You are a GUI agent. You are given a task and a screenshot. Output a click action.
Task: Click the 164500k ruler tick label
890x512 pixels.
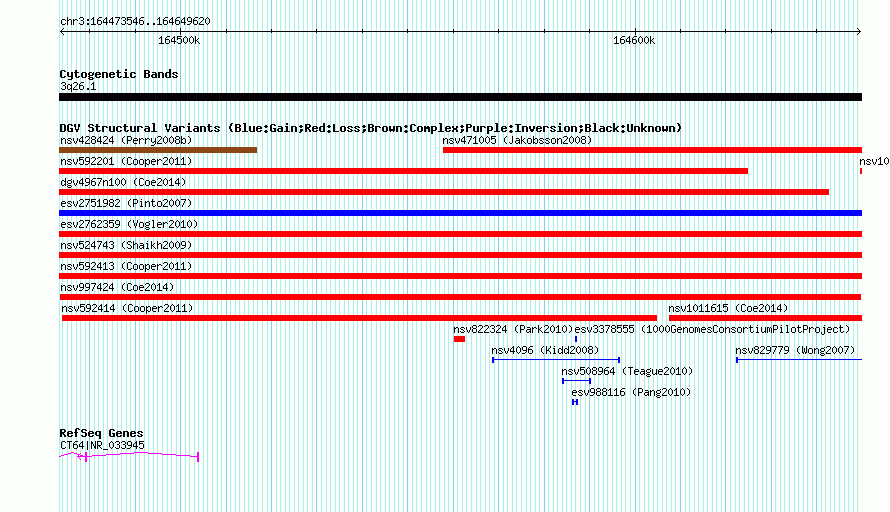179,40
